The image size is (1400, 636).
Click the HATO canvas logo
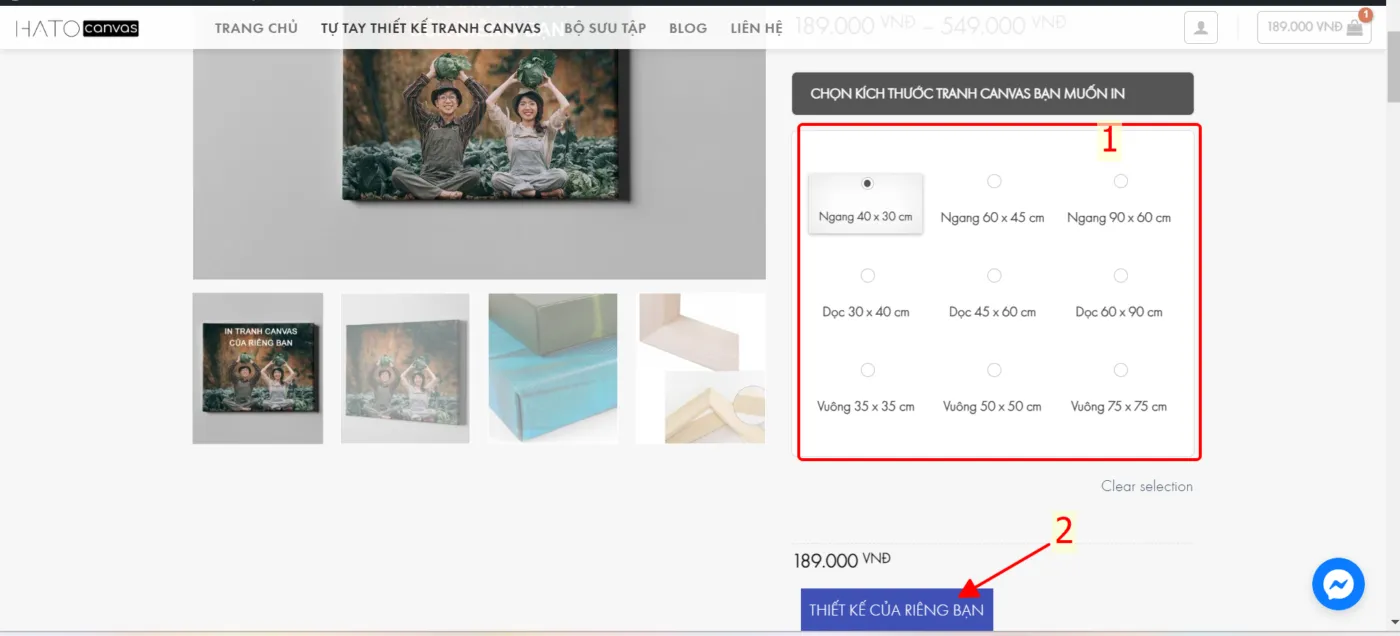tap(77, 28)
